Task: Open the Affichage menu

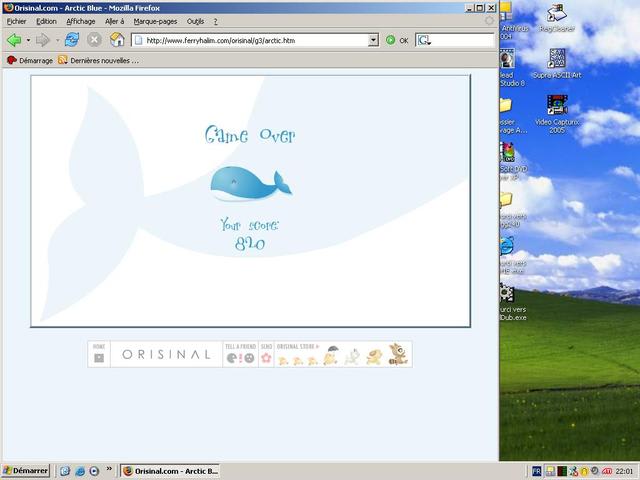Action: click(x=80, y=21)
